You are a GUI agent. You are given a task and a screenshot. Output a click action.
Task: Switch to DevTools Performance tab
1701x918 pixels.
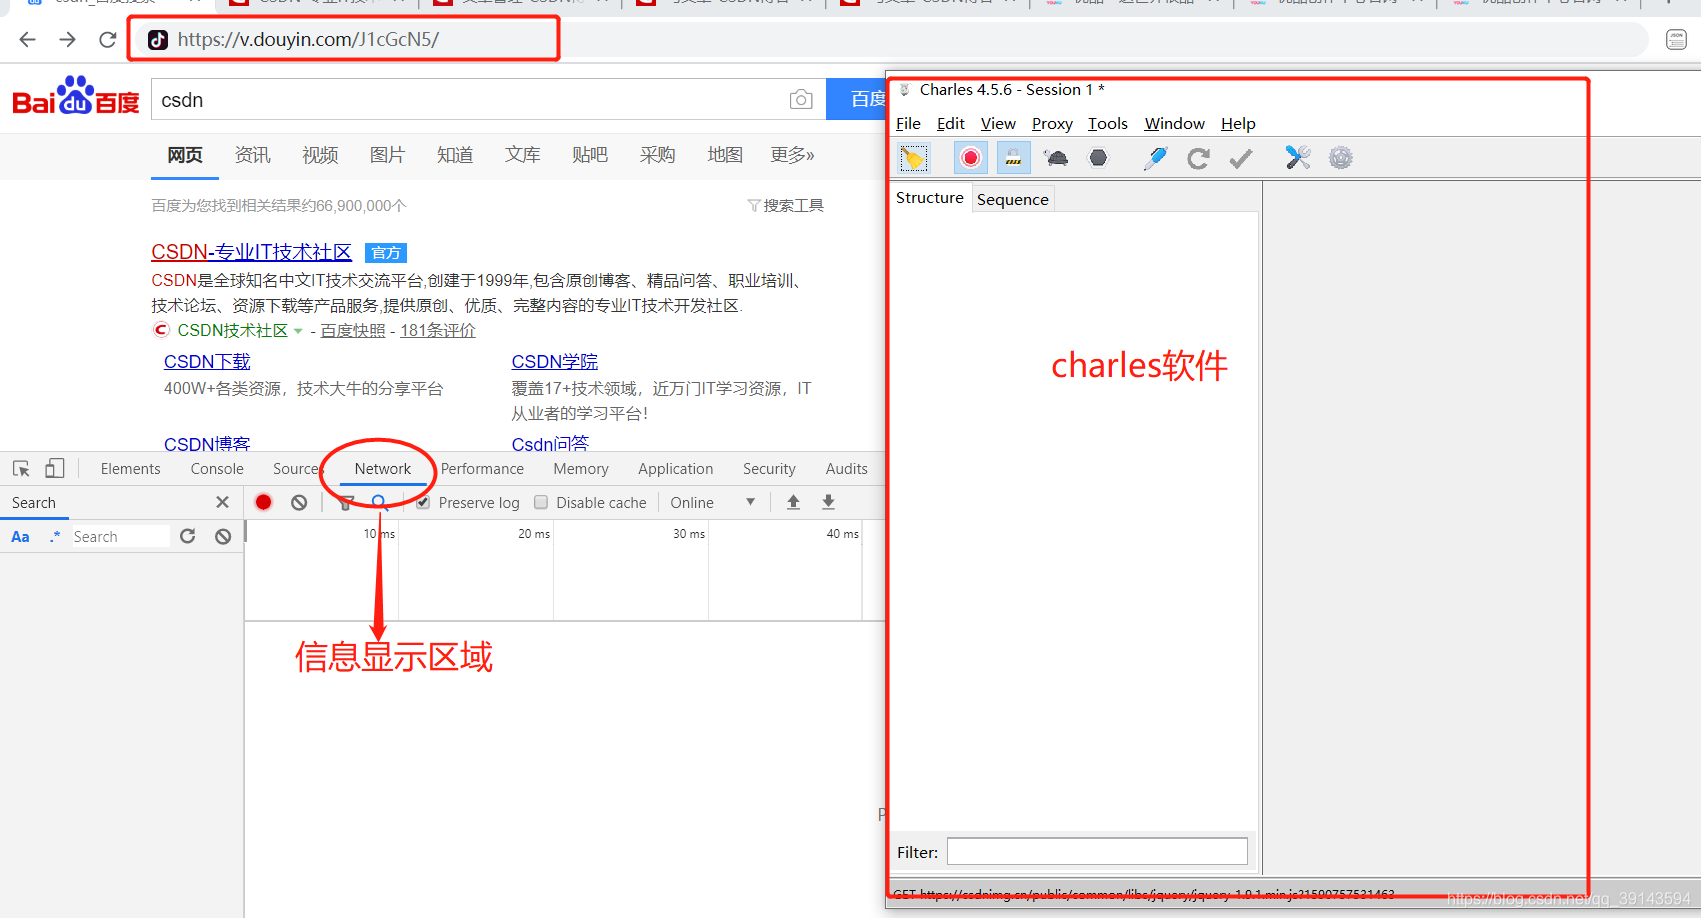coord(482,469)
